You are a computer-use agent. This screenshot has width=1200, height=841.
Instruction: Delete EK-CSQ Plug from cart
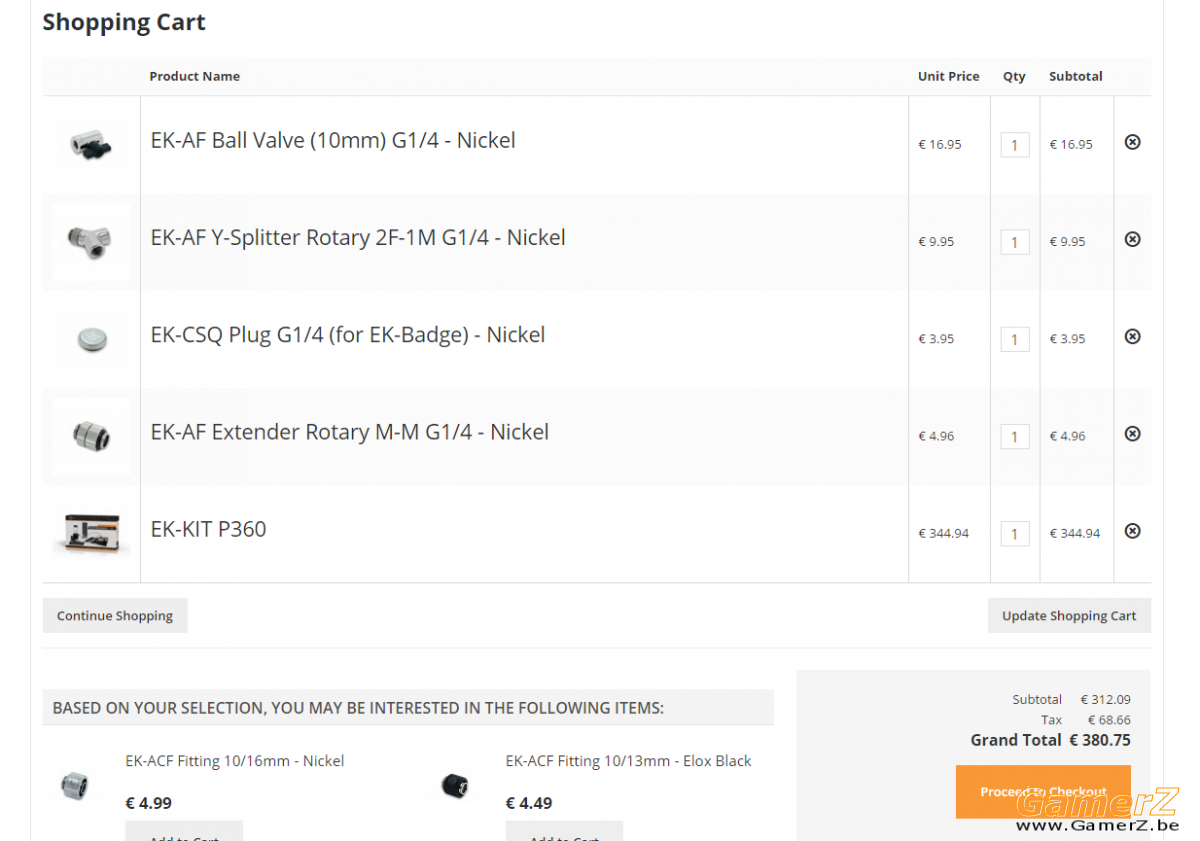click(x=1132, y=336)
